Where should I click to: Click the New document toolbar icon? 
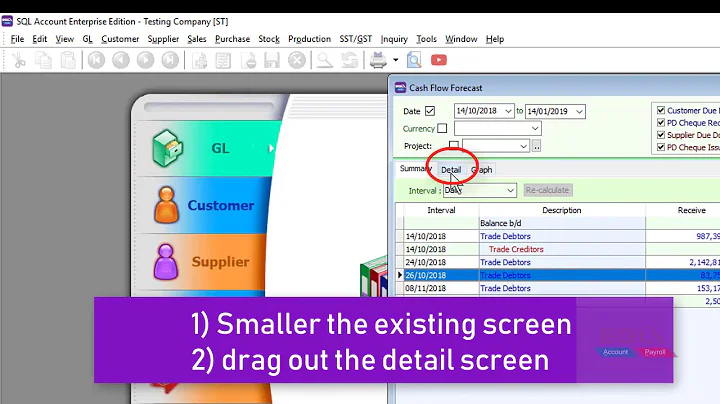pyautogui.click(x=200, y=60)
